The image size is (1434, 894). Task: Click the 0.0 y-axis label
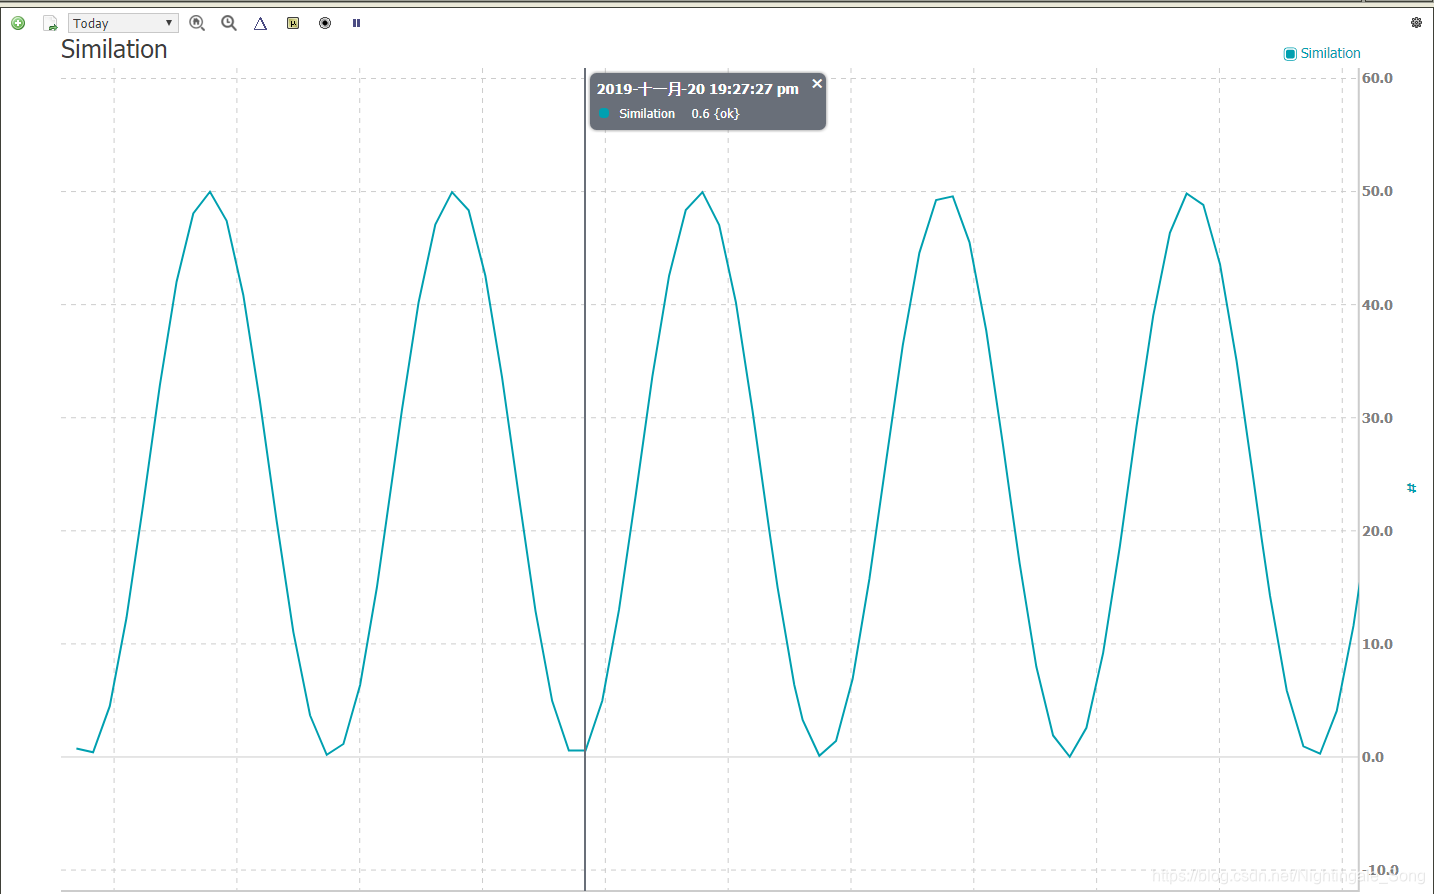point(1373,757)
